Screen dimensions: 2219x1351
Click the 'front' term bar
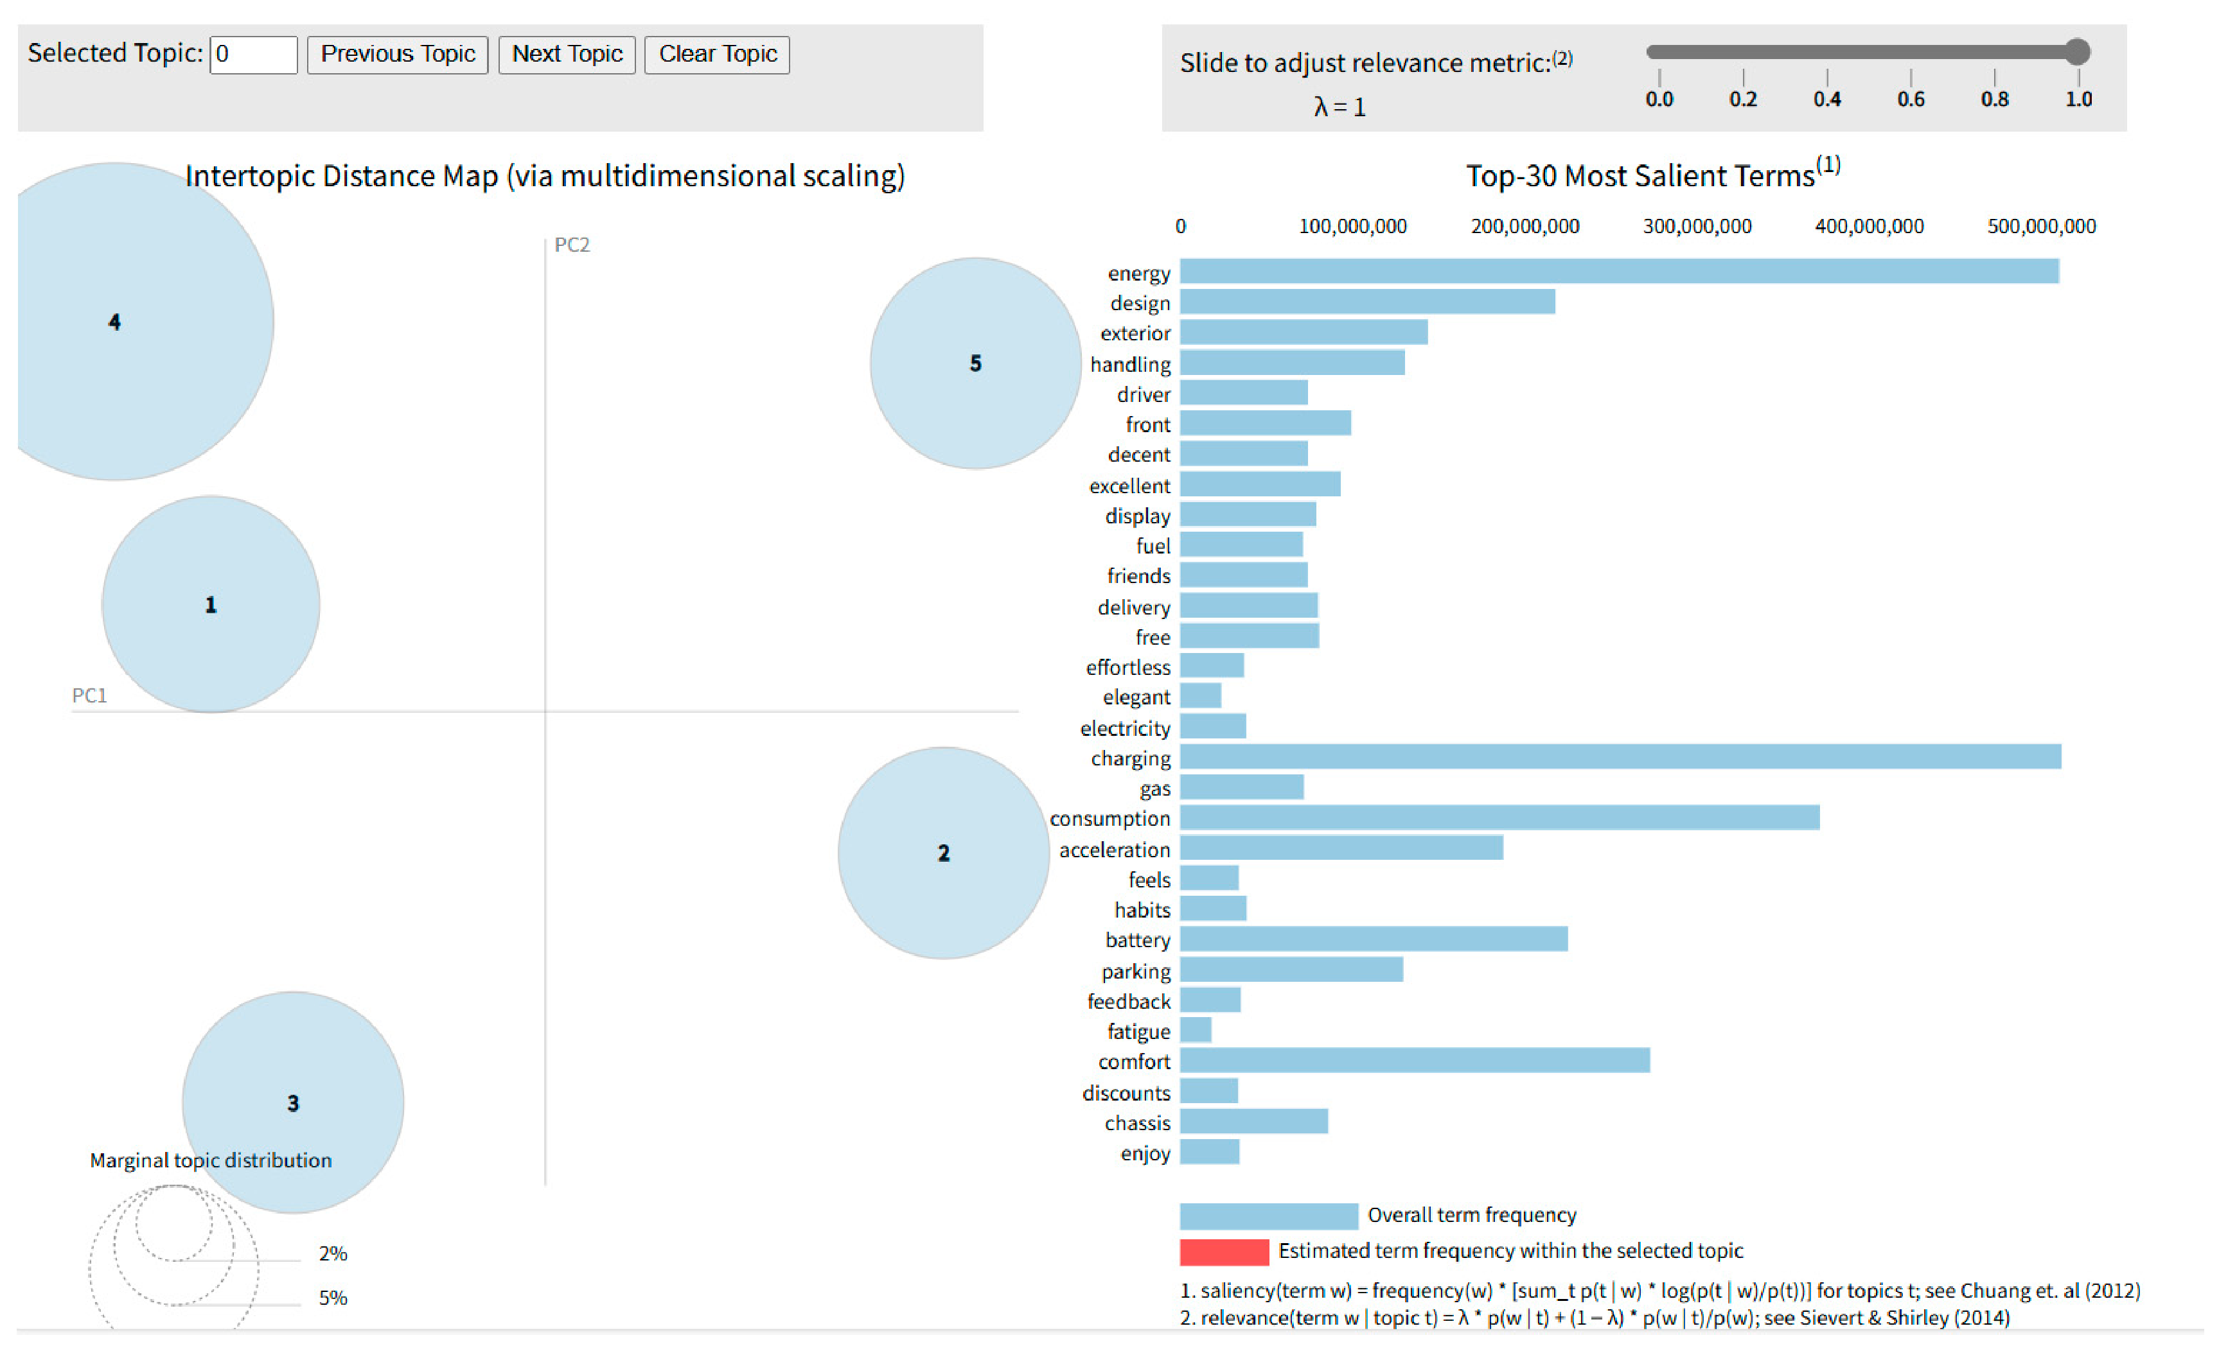[x=1265, y=423]
